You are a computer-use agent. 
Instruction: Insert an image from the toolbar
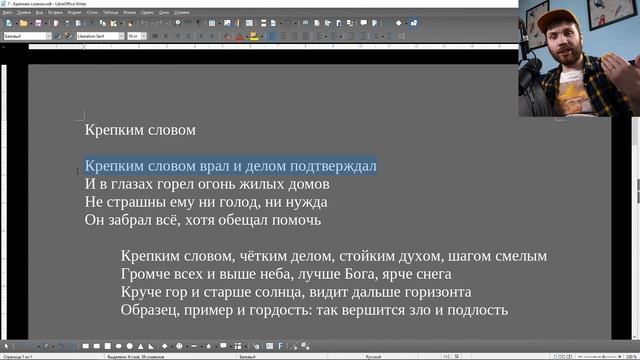coord(227,23)
